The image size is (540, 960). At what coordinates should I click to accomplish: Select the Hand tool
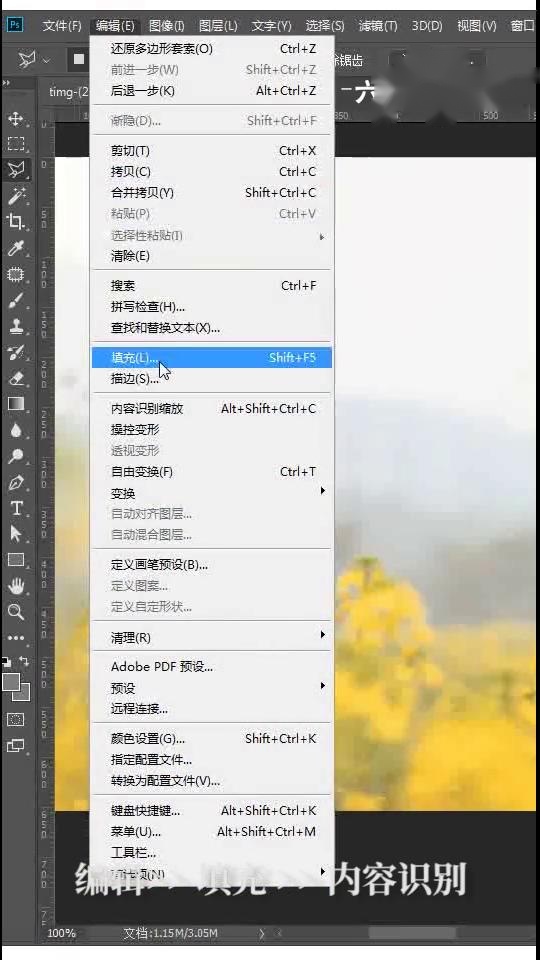click(16, 587)
